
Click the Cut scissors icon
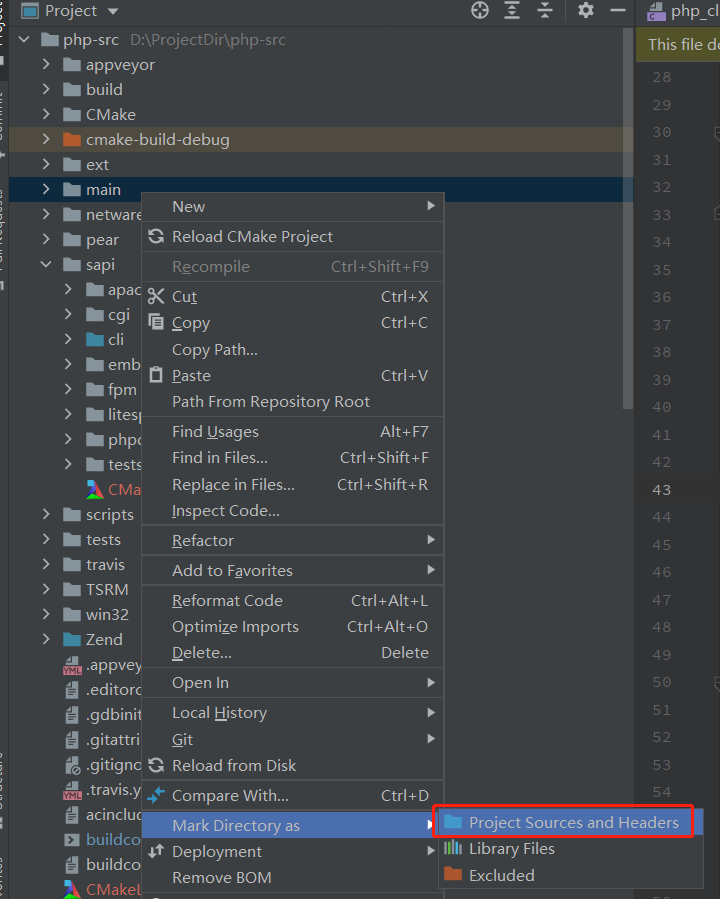pyautogui.click(x=156, y=296)
